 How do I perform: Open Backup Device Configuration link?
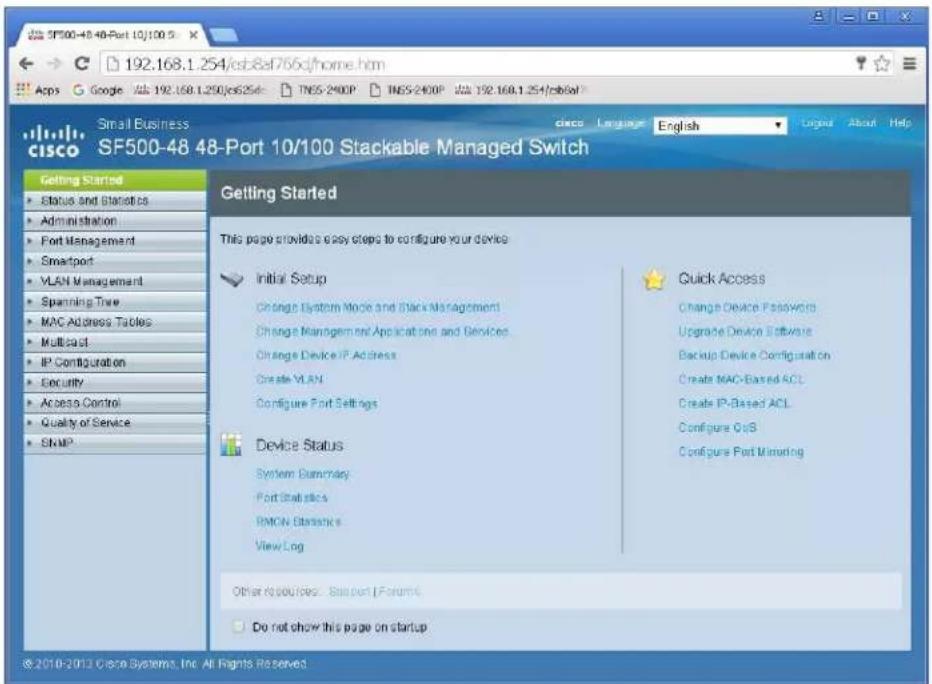(754, 355)
